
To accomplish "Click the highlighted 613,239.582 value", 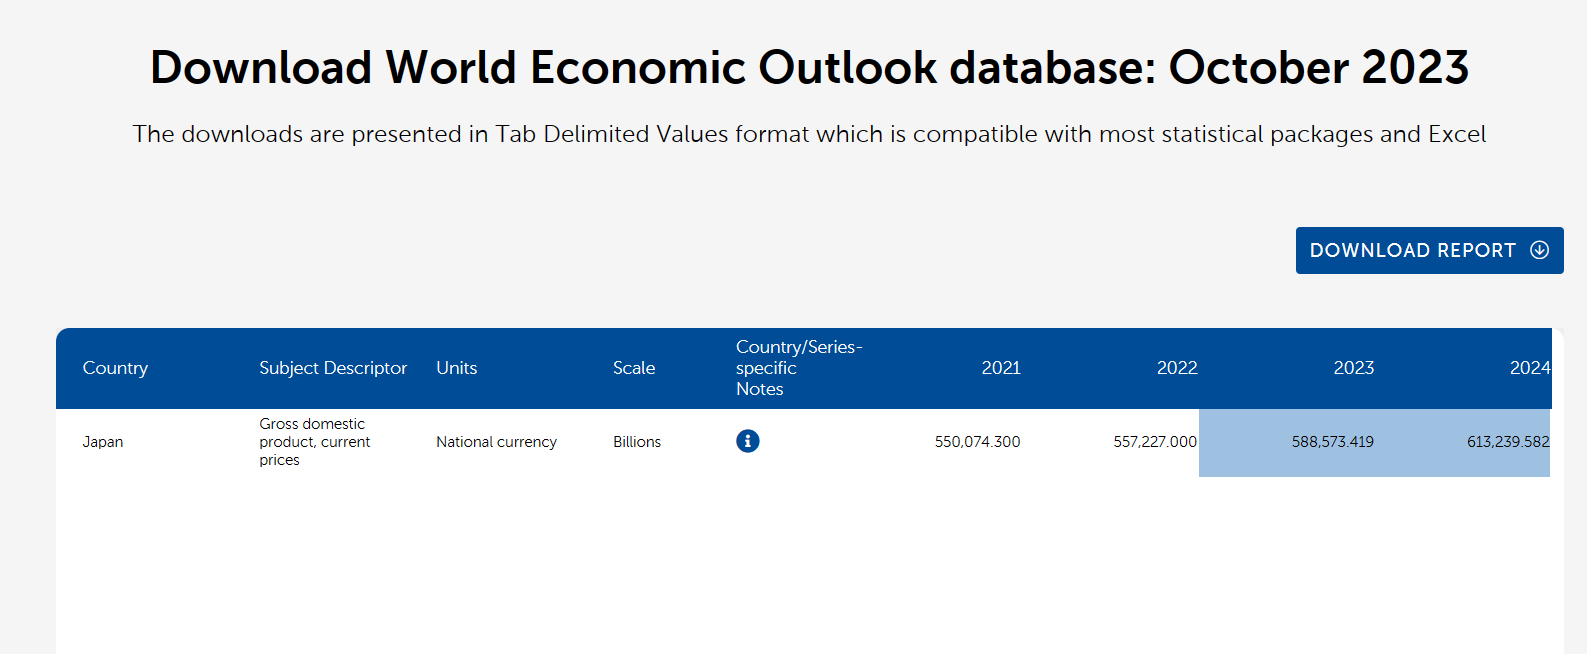I will coord(1507,442).
